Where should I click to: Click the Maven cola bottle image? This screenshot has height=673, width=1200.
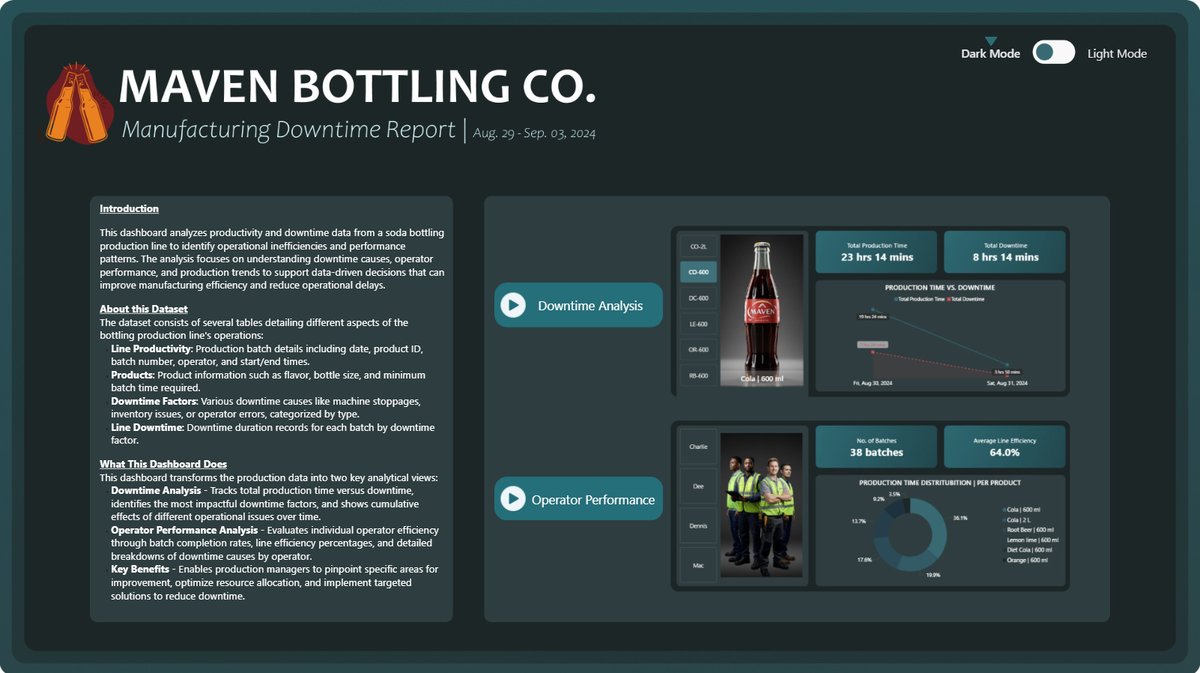[x=762, y=311]
